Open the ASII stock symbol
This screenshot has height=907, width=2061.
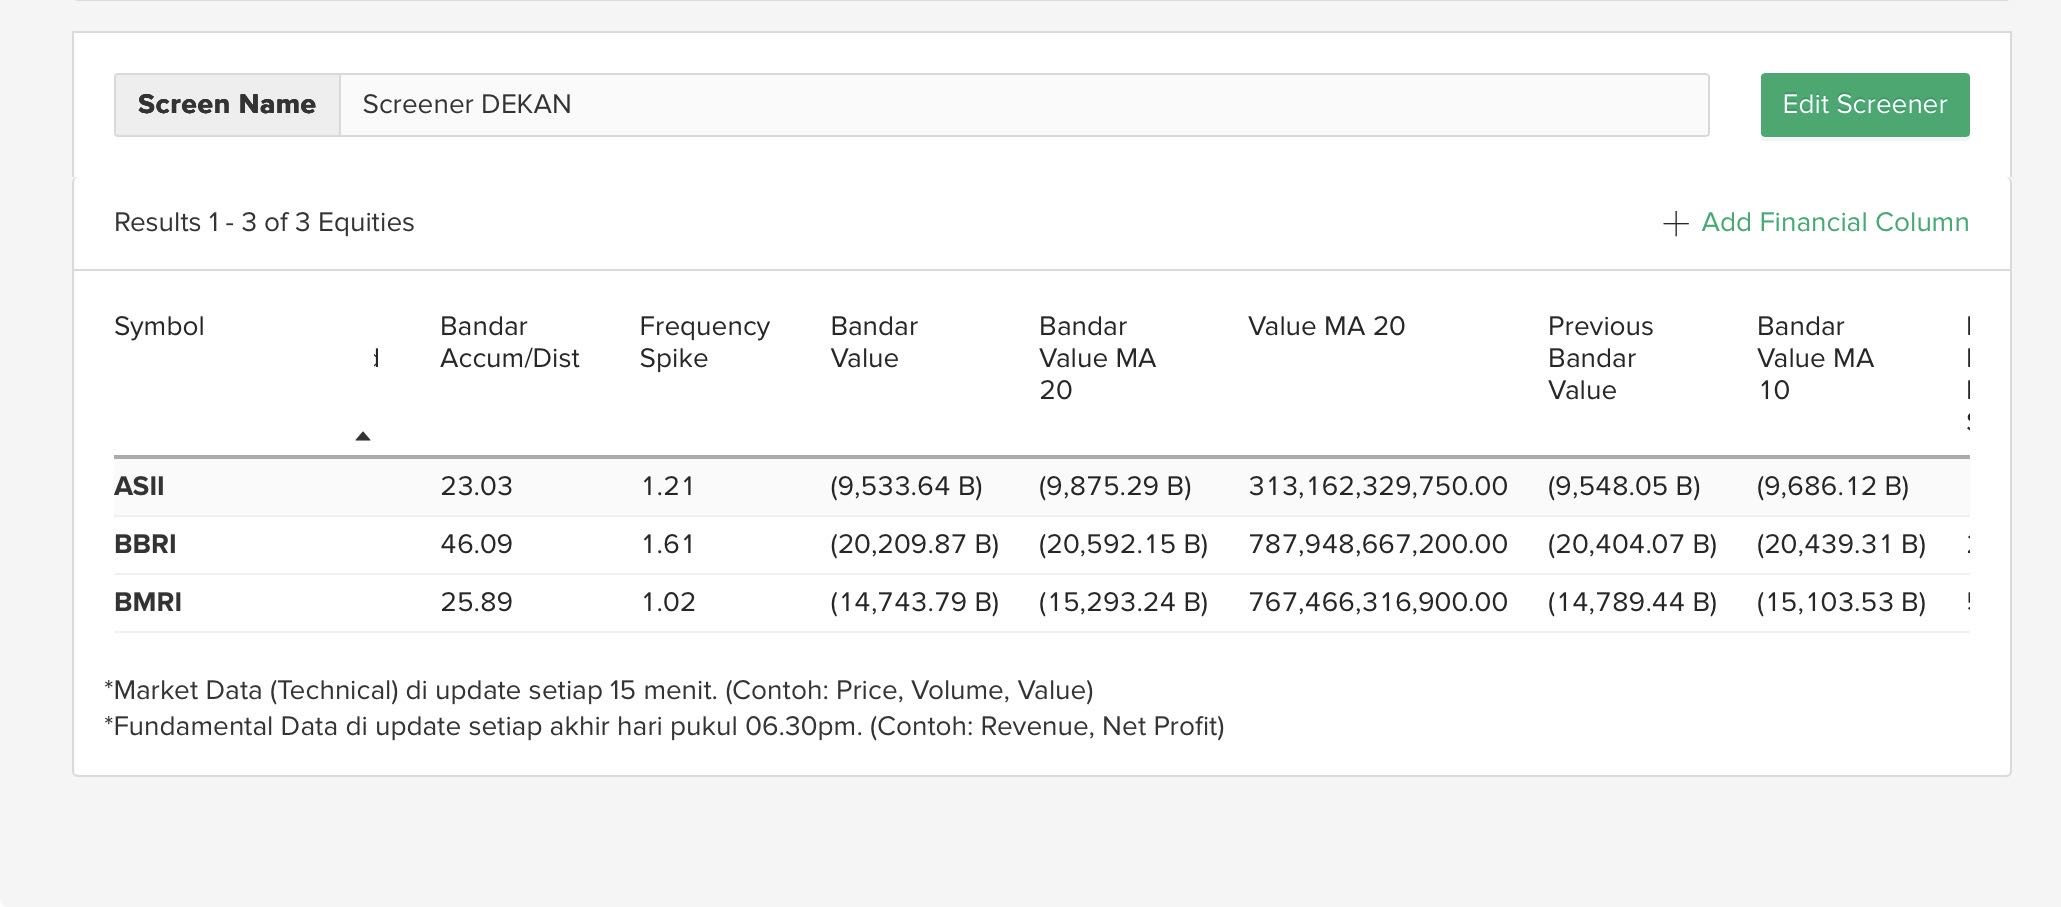(x=139, y=487)
